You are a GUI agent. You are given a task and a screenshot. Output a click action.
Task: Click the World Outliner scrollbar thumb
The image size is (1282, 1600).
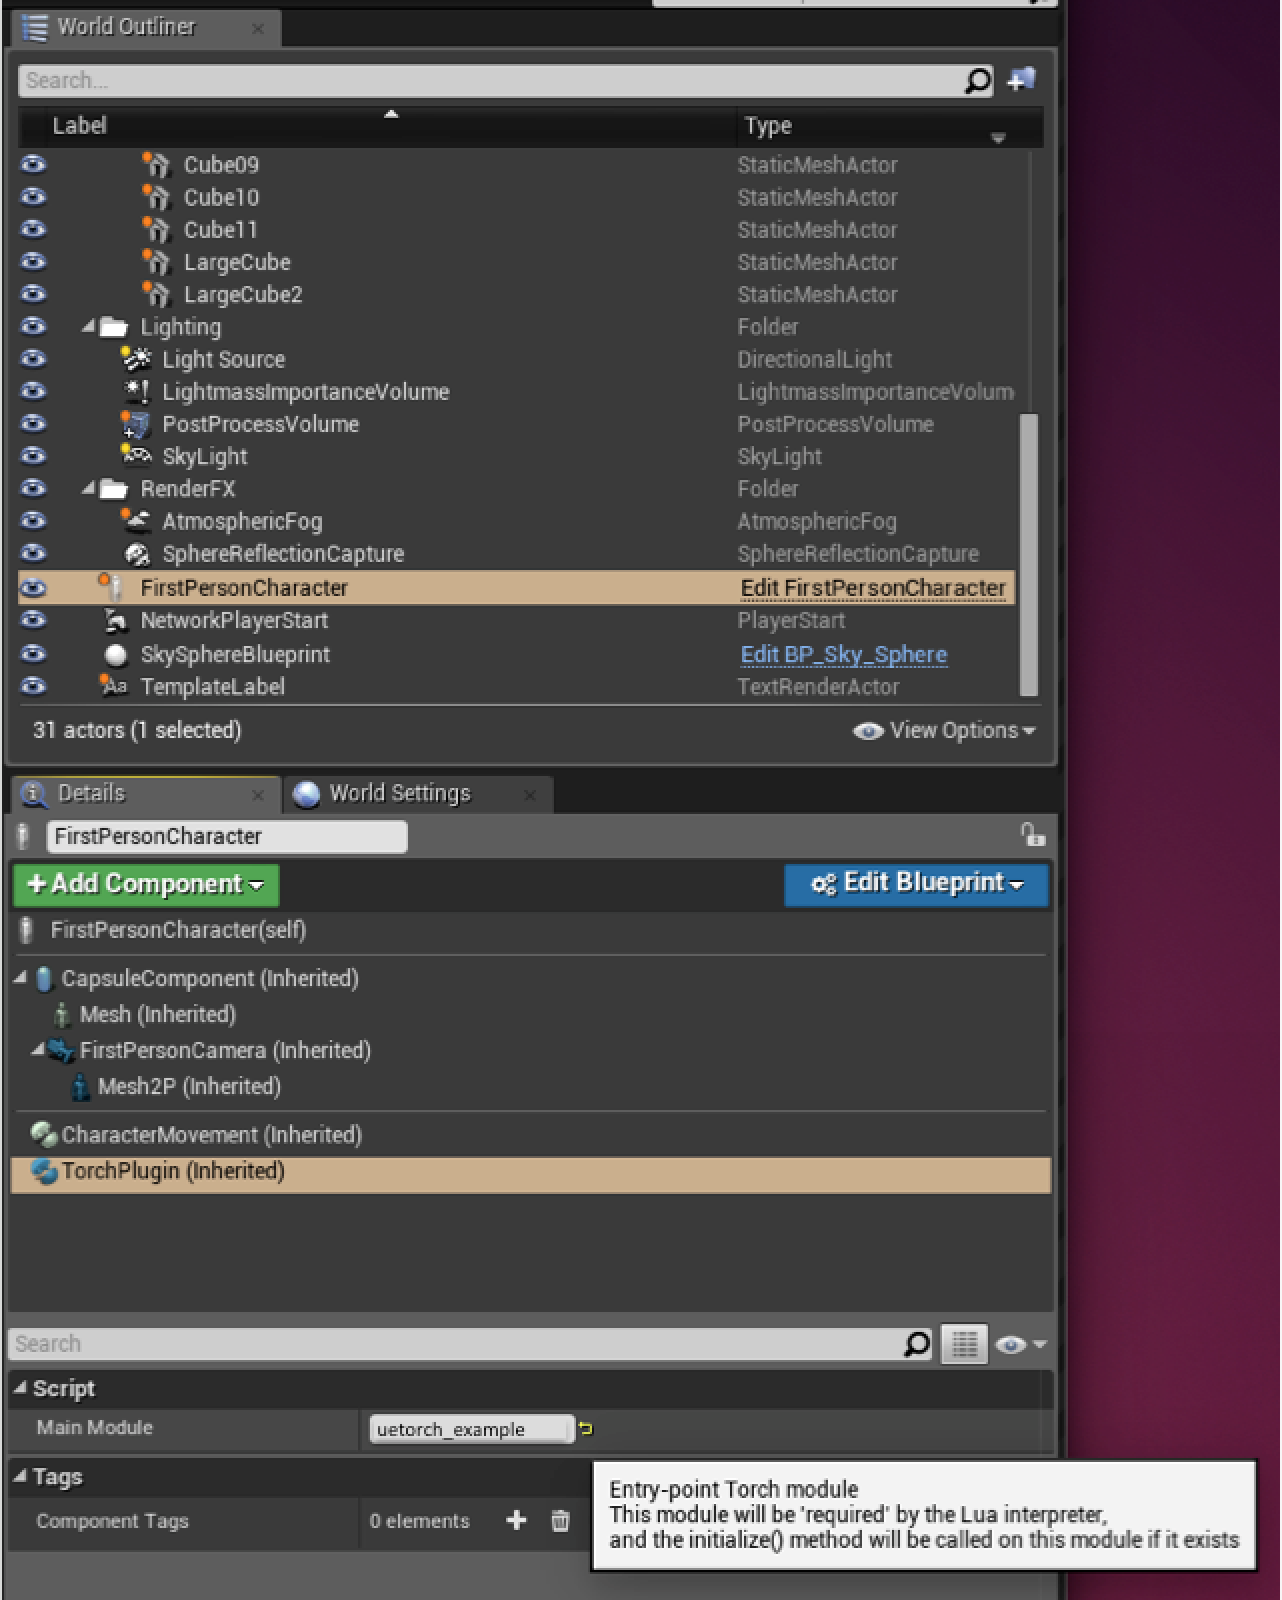coord(1028,554)
